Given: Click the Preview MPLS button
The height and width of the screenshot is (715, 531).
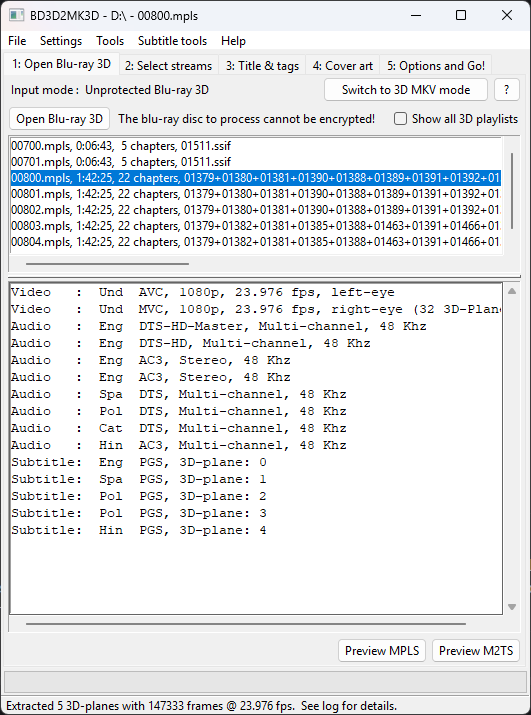Looking at the screenshot, I should pyautogui.click(x=382, y=651).
